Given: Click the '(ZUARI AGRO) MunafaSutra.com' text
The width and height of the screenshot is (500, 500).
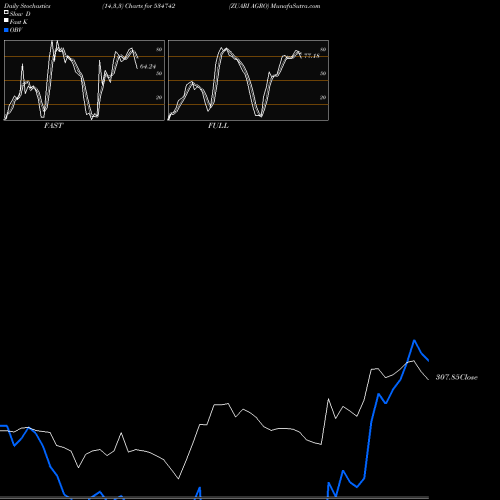Looking at the screenshot, I should point(274,6).
